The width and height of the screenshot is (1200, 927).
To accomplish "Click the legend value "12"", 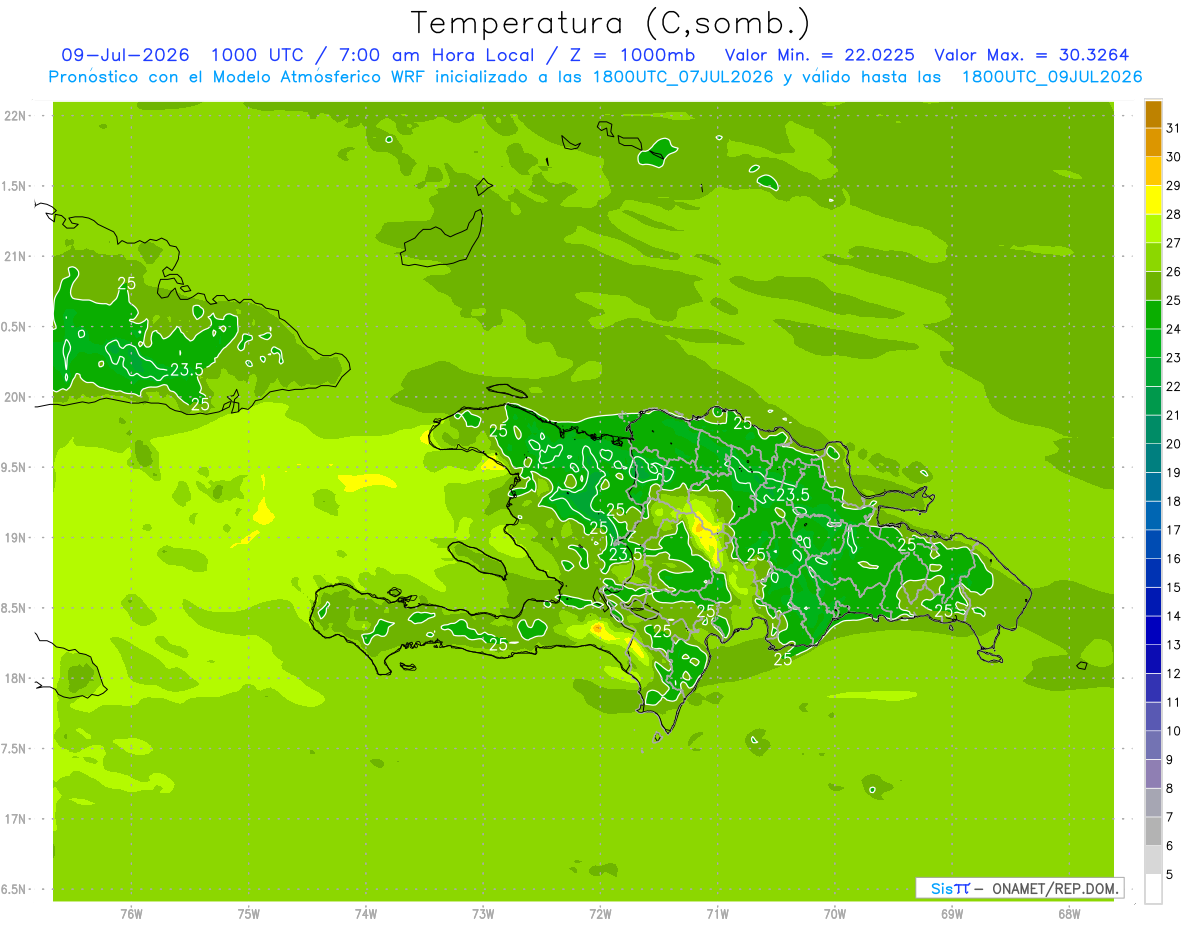I will click(x=1174, y=674).
